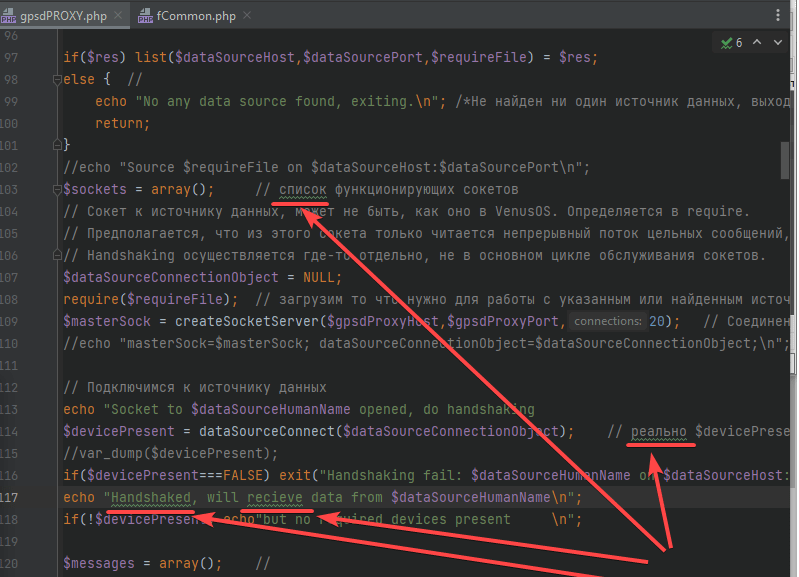Click the fold end marker at line 106
The image size is (799, 577).
[x=57, y=255]
